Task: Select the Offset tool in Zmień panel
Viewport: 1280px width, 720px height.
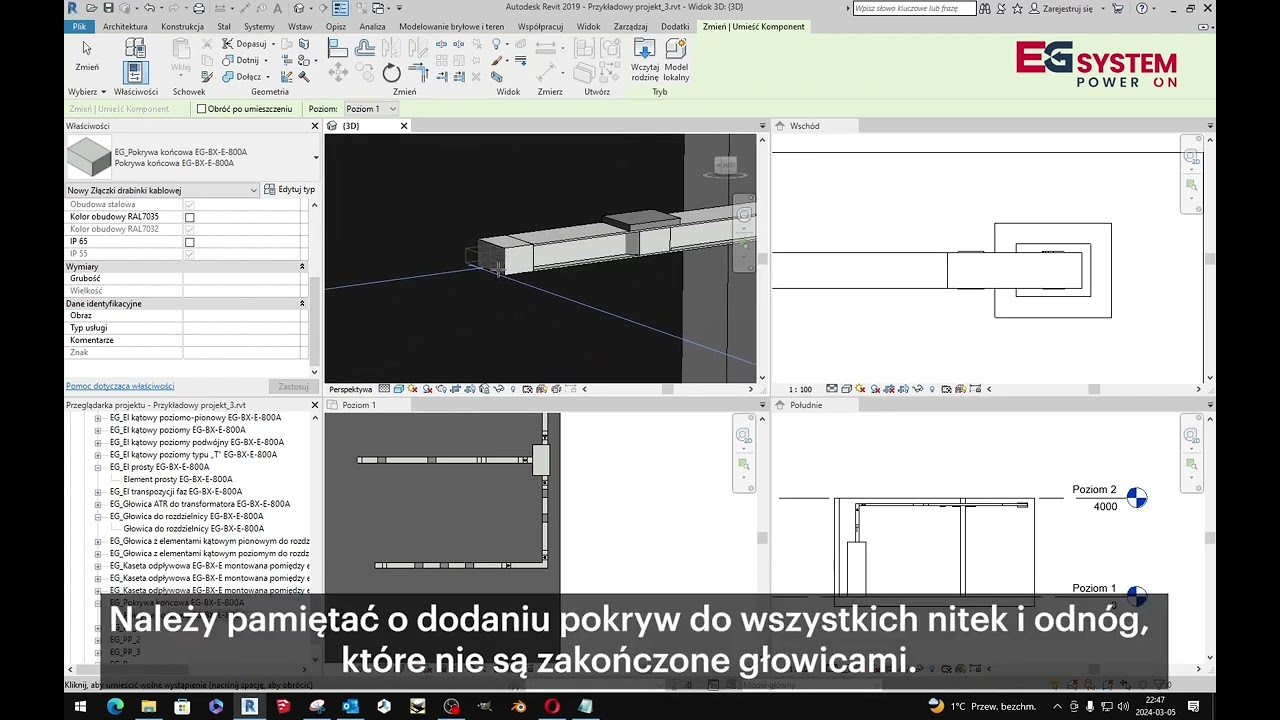Action: 364,48
